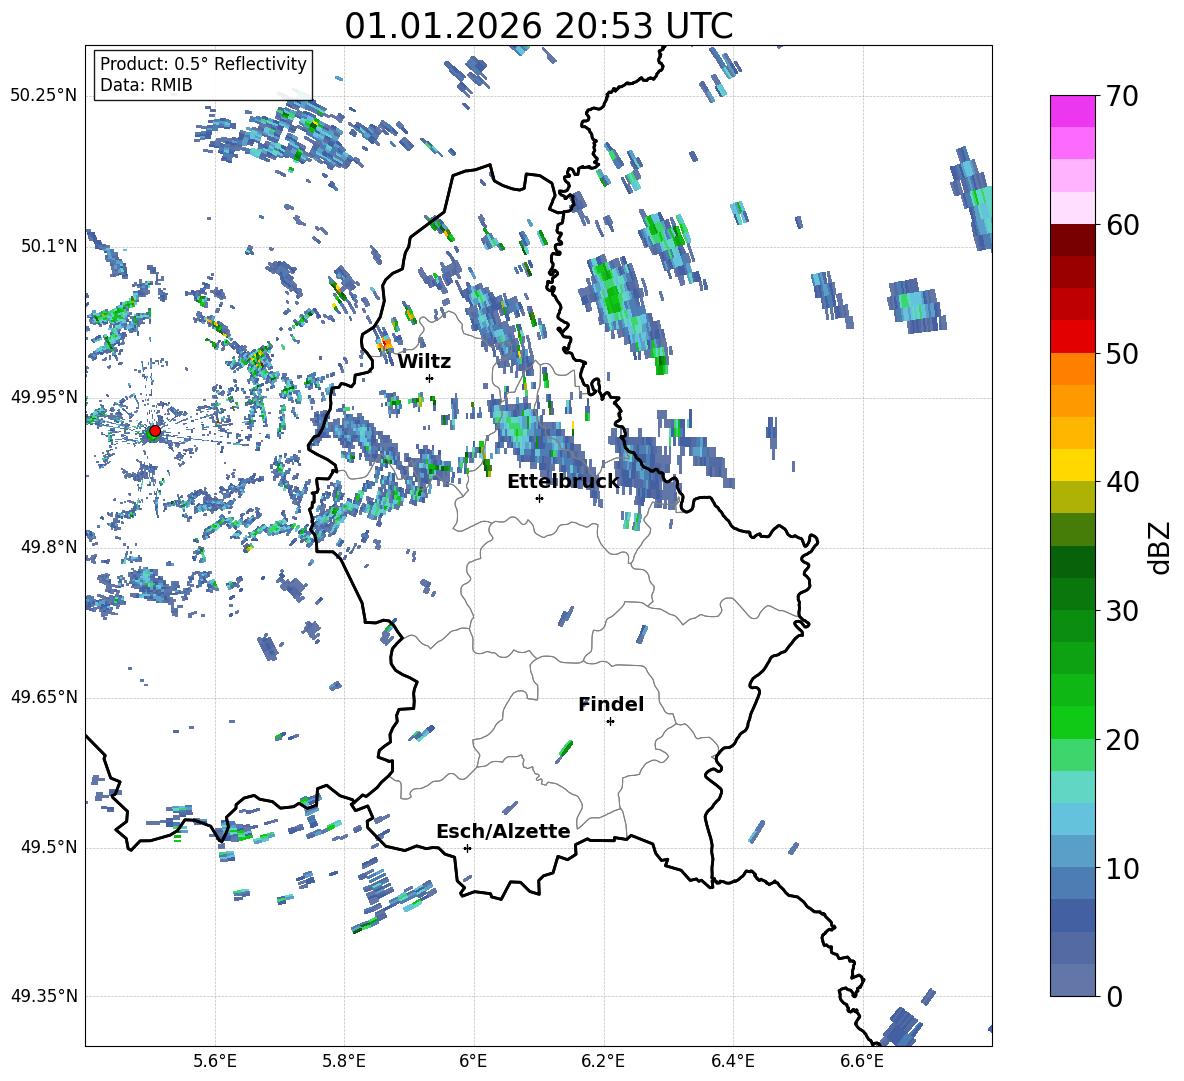Click the red radar site marker dot
This screenshot has width=1184, height=1081.
(155, 430)
